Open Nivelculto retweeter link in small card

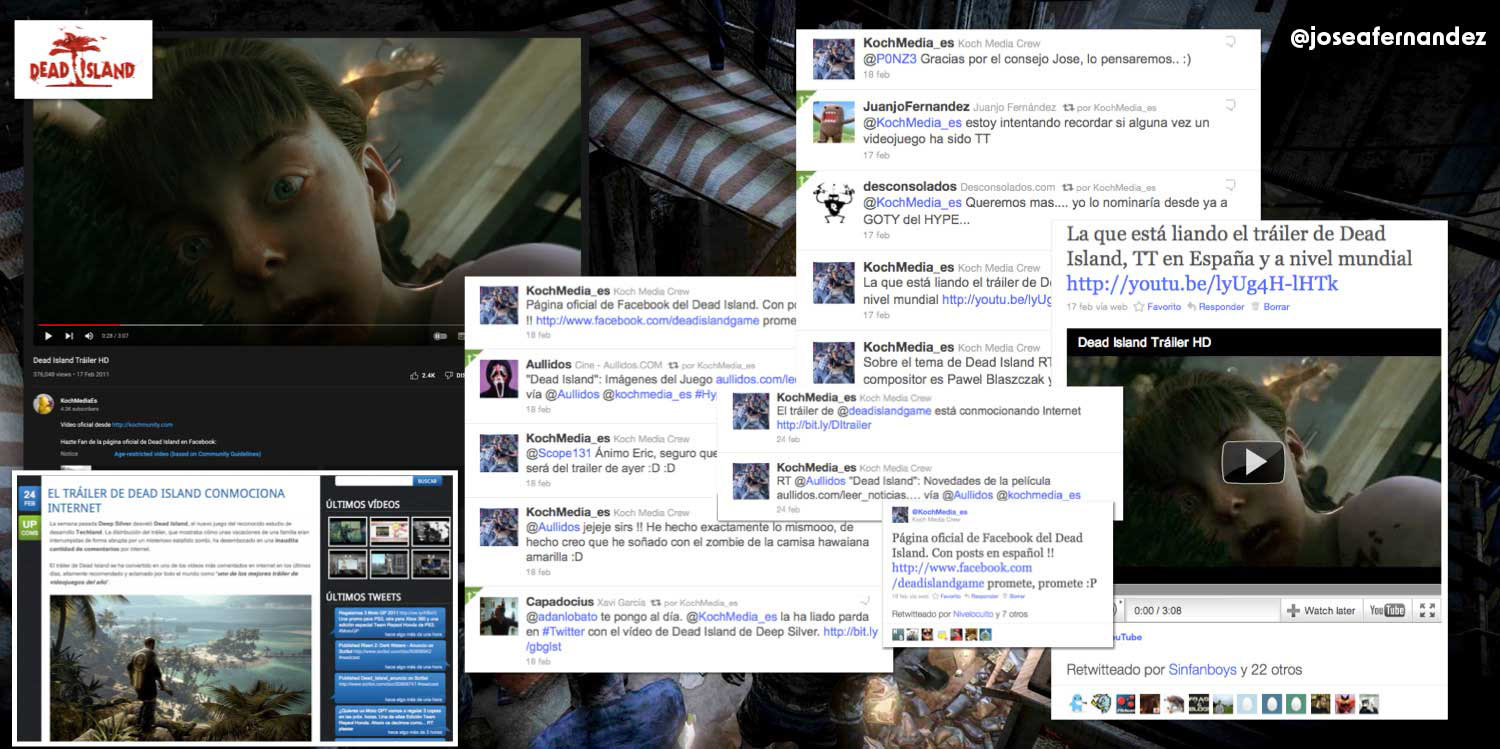coord(971,614)
